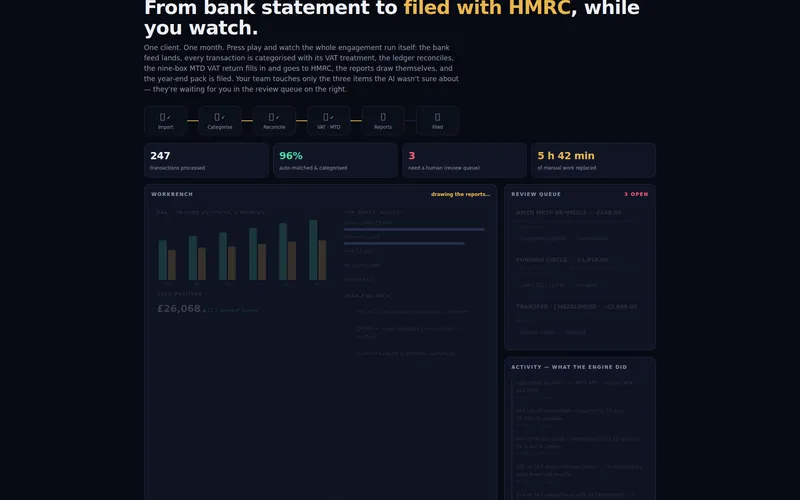Click the 3 need a human card
This screenshot has width=800, height=500.
click(x=464, y=160)
